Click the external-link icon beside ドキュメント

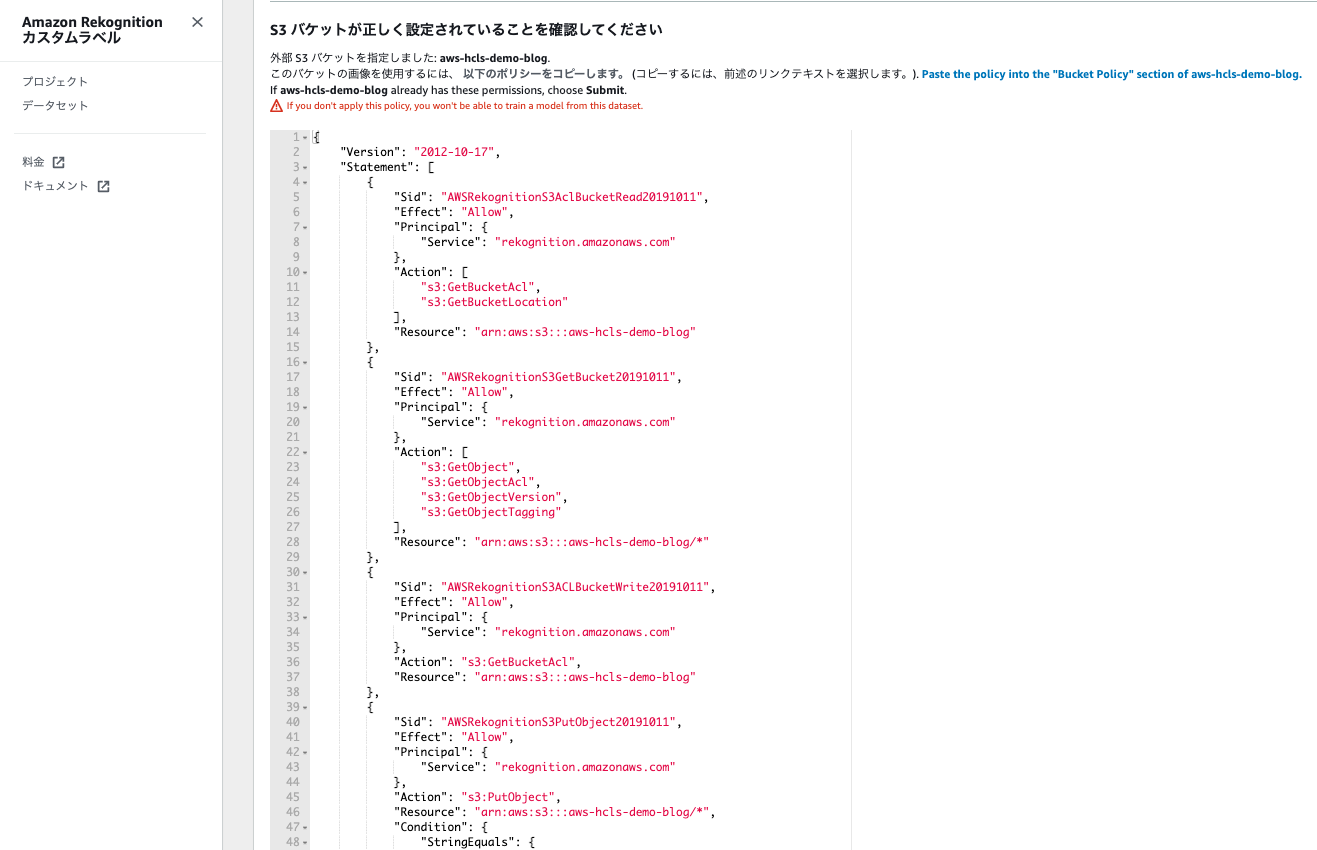pyautogui.click(x=103, y=186)
